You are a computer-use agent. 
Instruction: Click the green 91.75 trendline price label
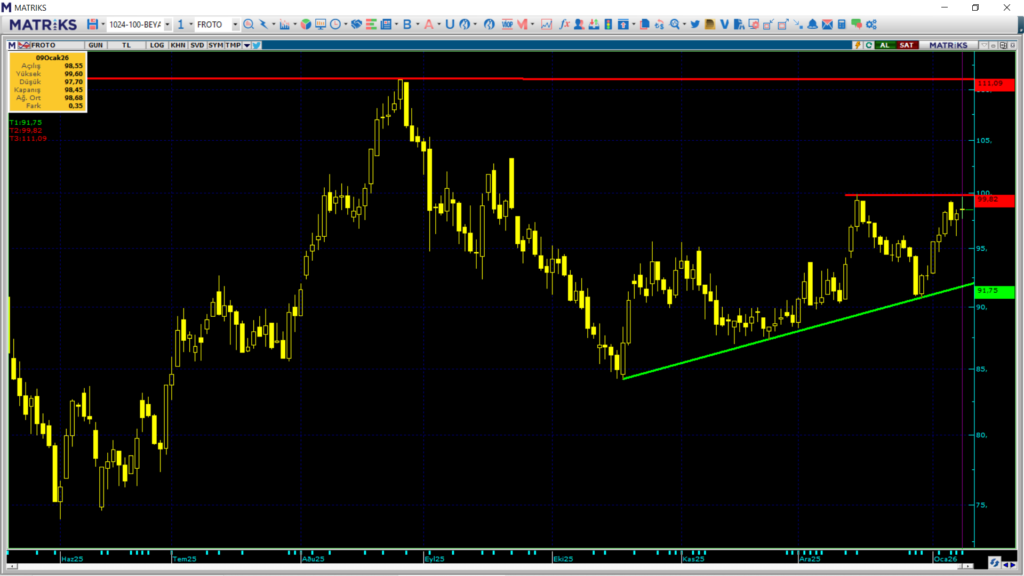tap(988, 290)
